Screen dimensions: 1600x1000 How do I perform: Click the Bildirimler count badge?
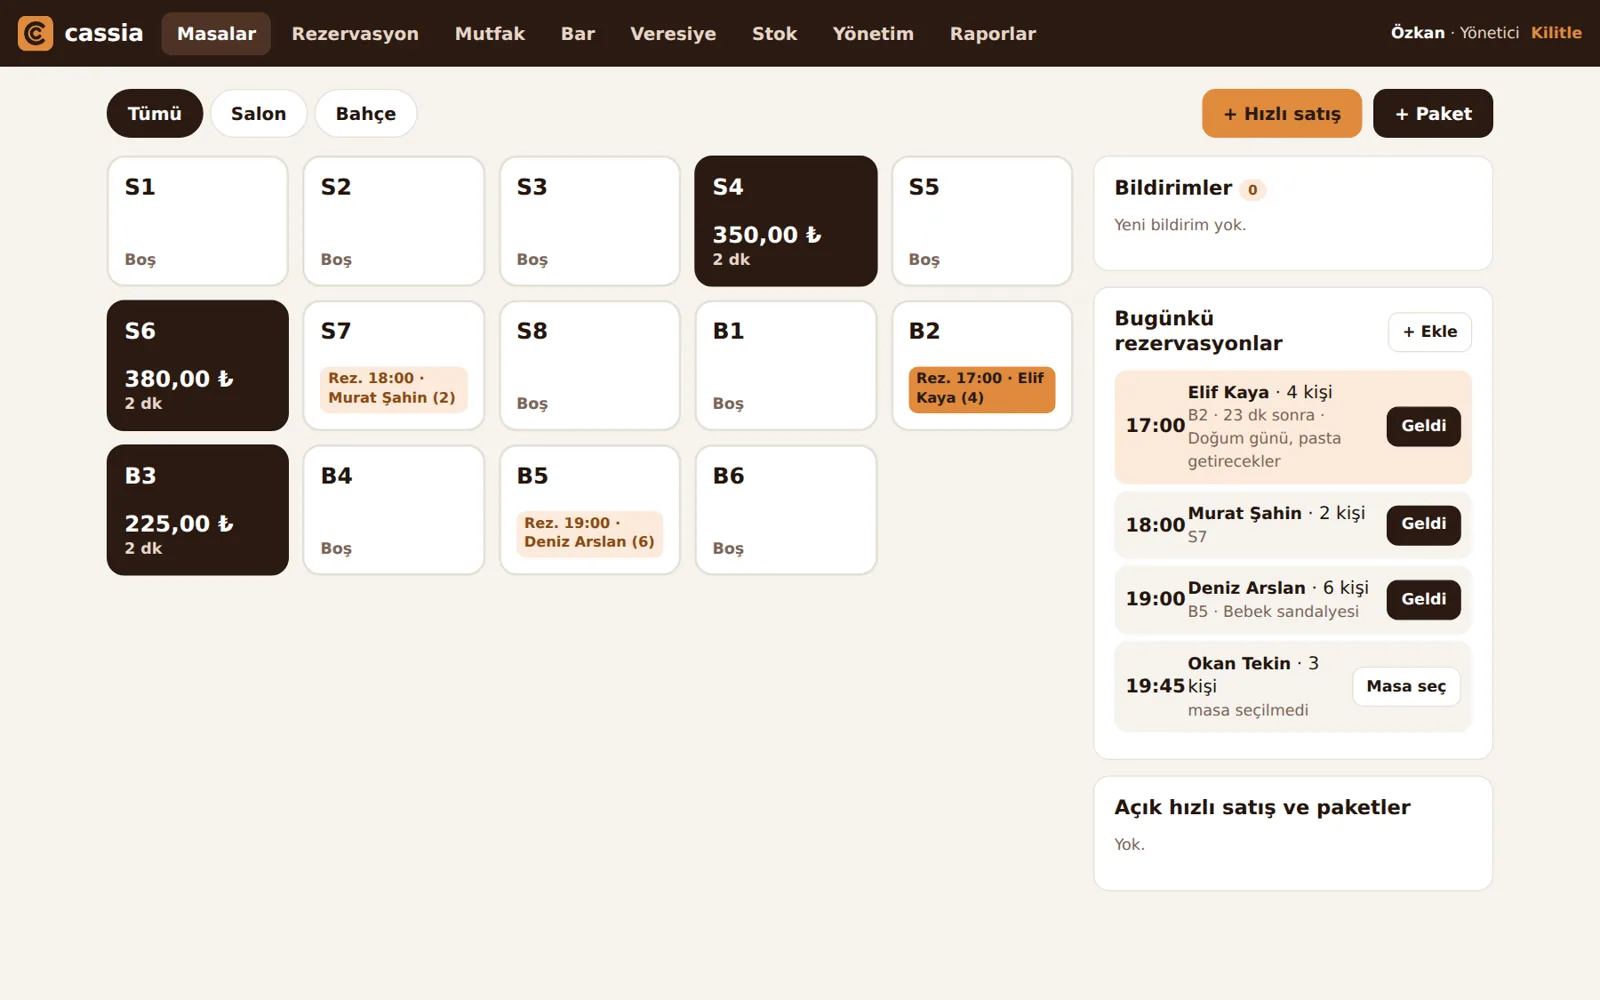pos(1252,189)
